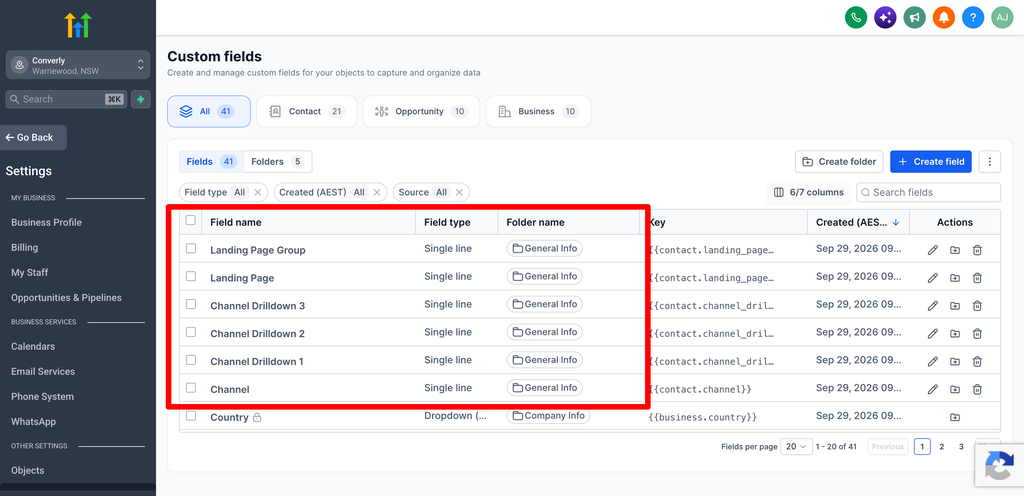The height and width of the screenshot is (496, 1024).
Task: Move the Channel field to folder
Action: click(x=955, y=390)
